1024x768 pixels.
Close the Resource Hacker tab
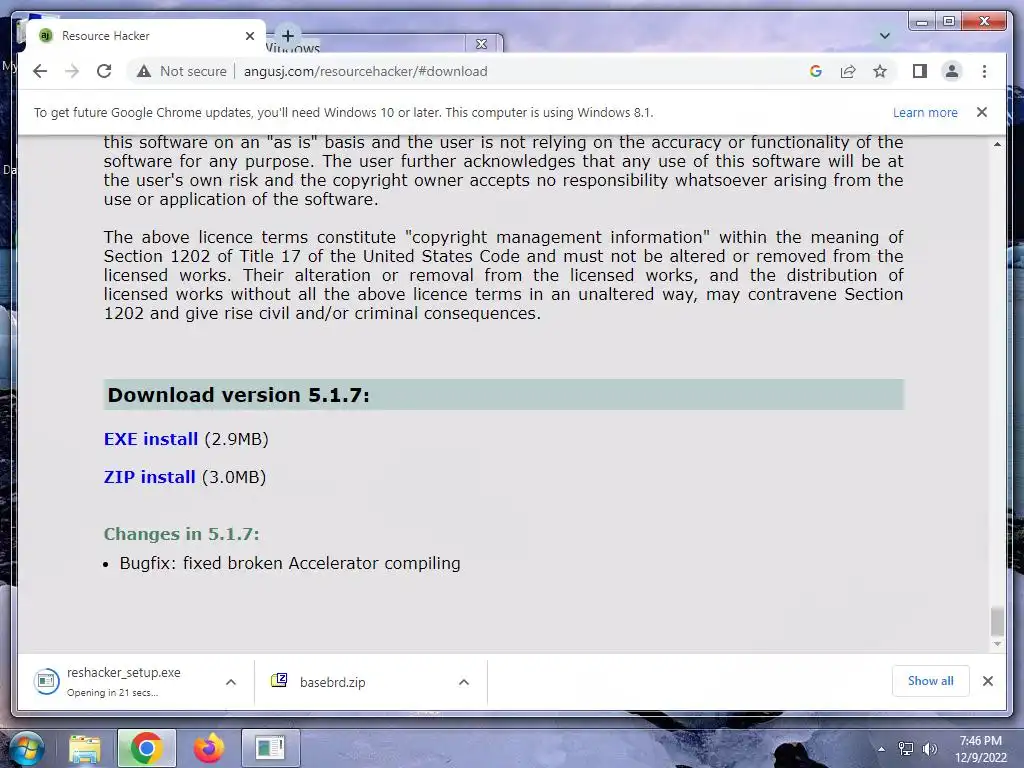point(249,36)
